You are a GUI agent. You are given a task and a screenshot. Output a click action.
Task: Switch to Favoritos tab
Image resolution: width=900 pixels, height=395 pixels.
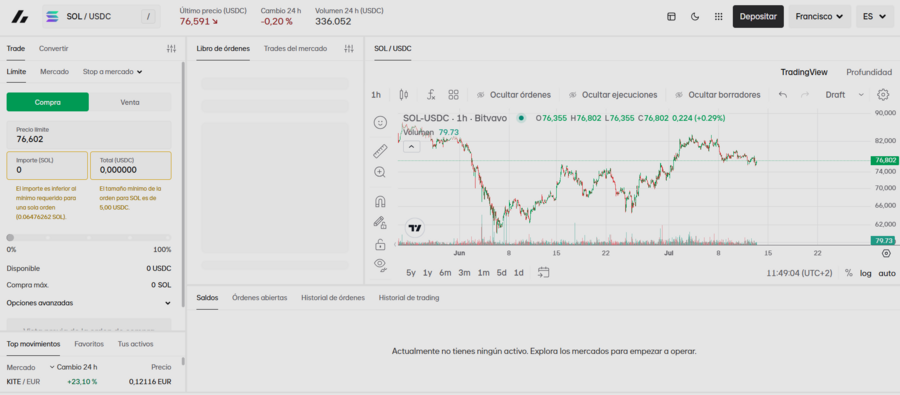[89, 344]
